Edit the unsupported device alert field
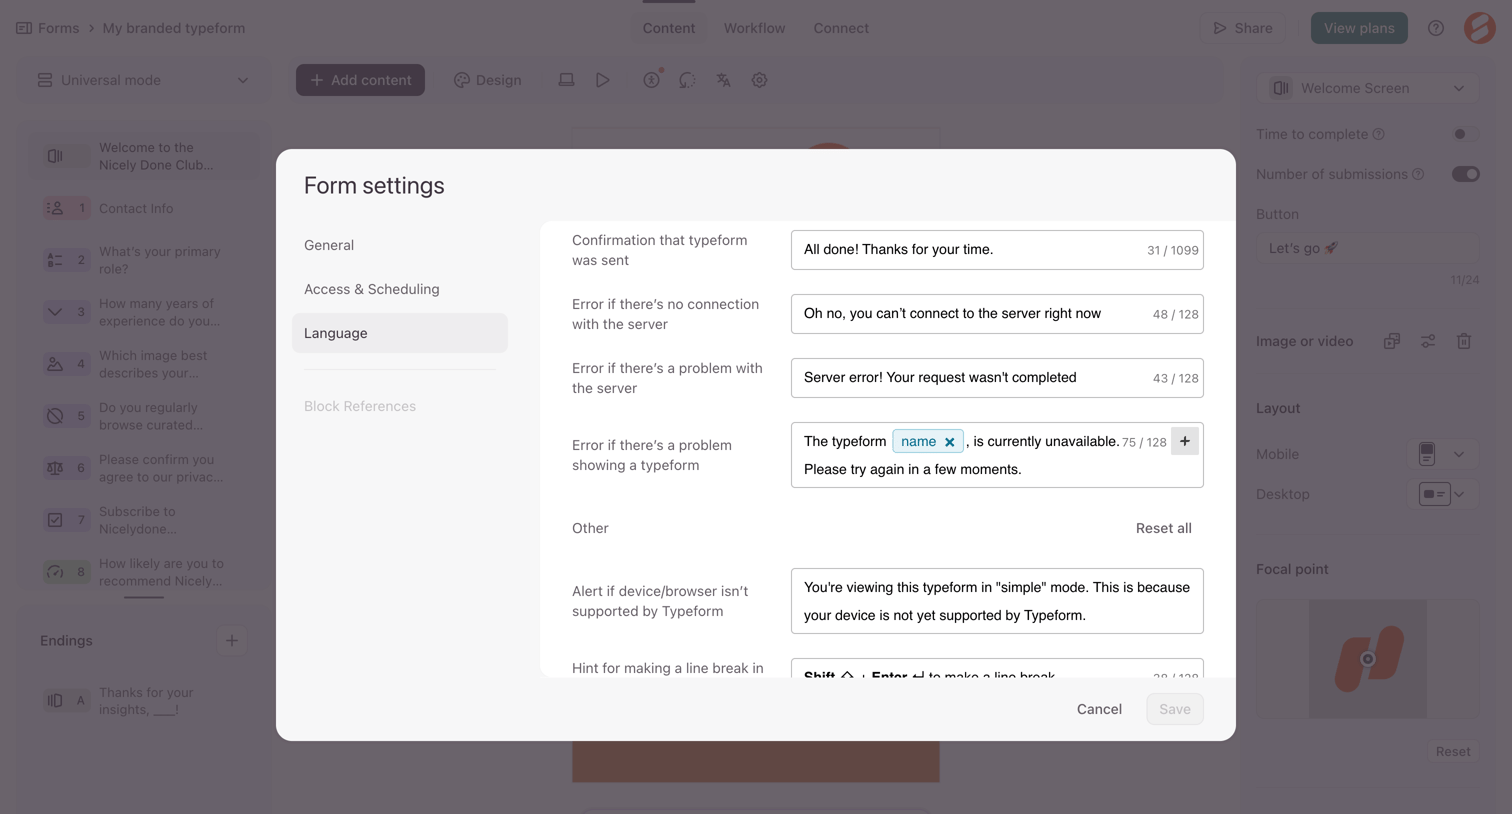 point(997,601)
